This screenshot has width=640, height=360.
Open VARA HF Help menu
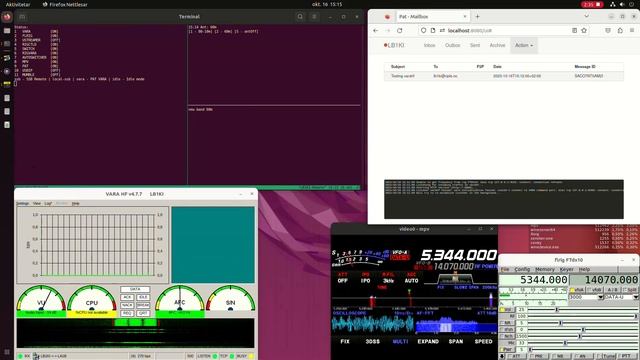pos(76,203)
